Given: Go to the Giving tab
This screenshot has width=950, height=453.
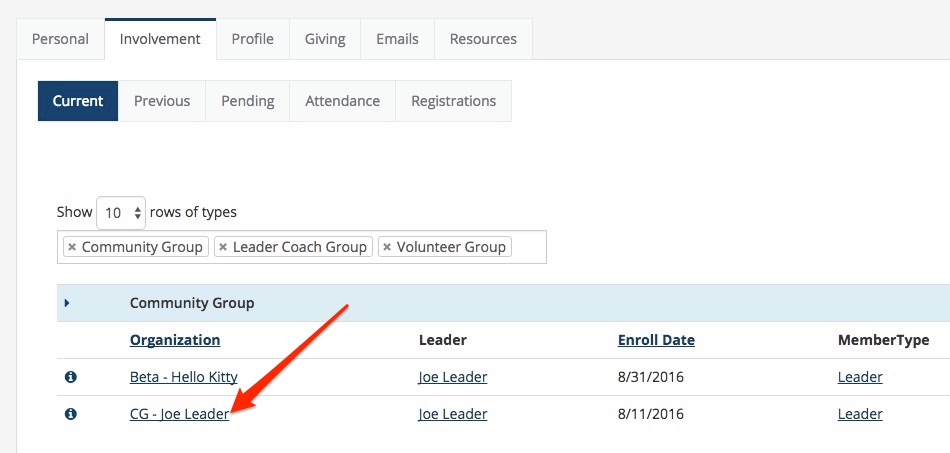Looking at the screenshot, I should coord(325,39).
